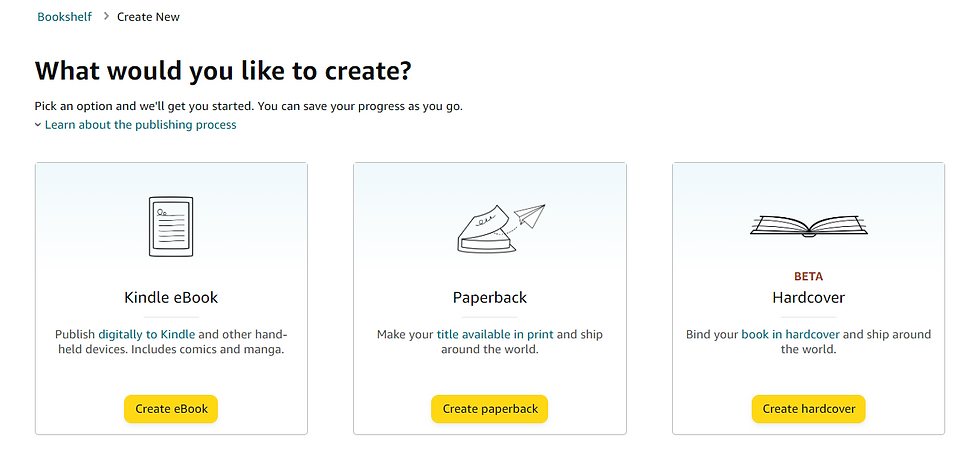This screenshot has height=473, width=980.
Task: Expand Learn about the publishing process
Action: click(140, 125)
